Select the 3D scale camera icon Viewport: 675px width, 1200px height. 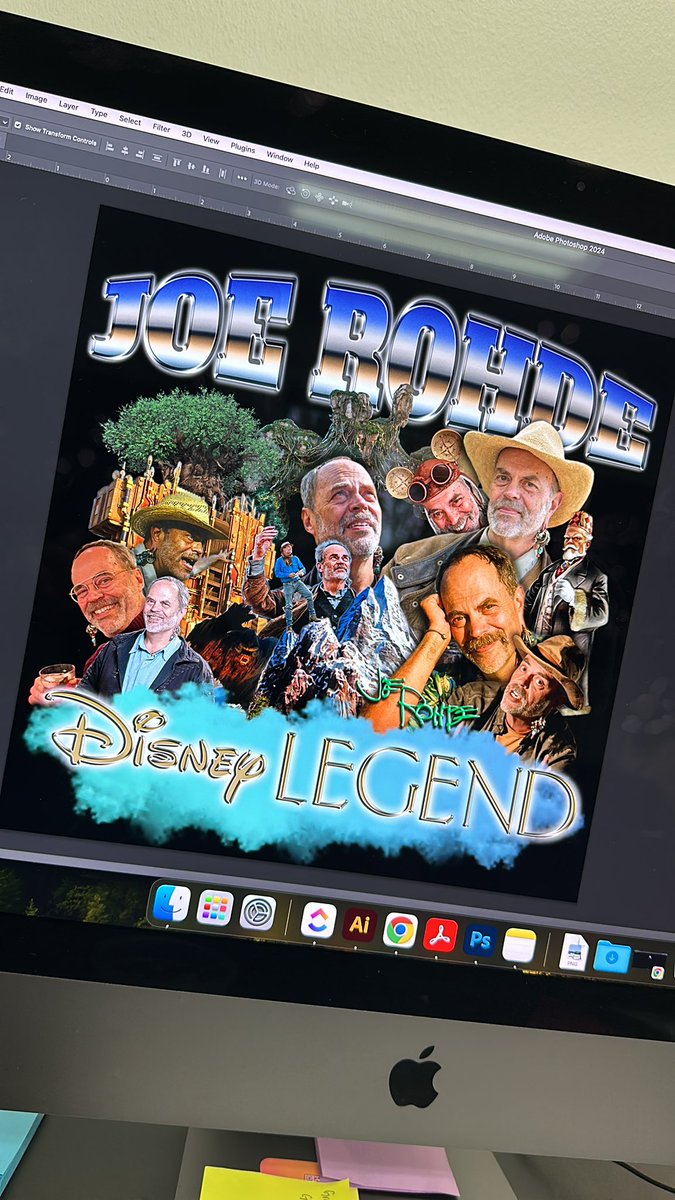pos(346,204)
